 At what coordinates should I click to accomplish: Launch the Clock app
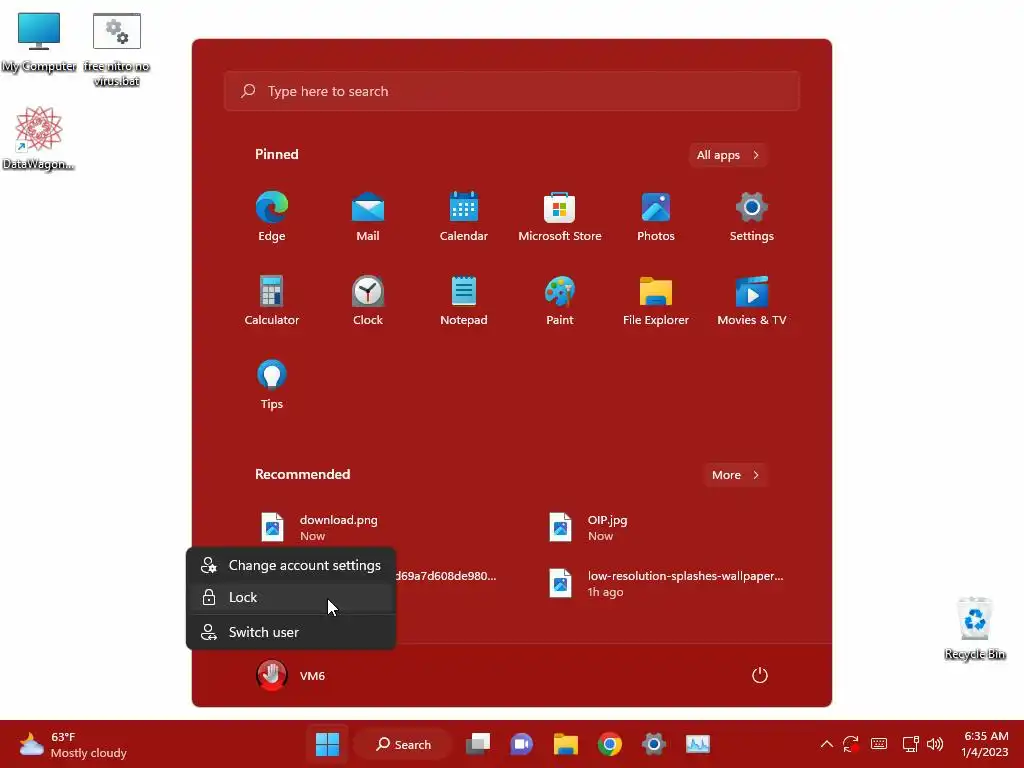368,300
